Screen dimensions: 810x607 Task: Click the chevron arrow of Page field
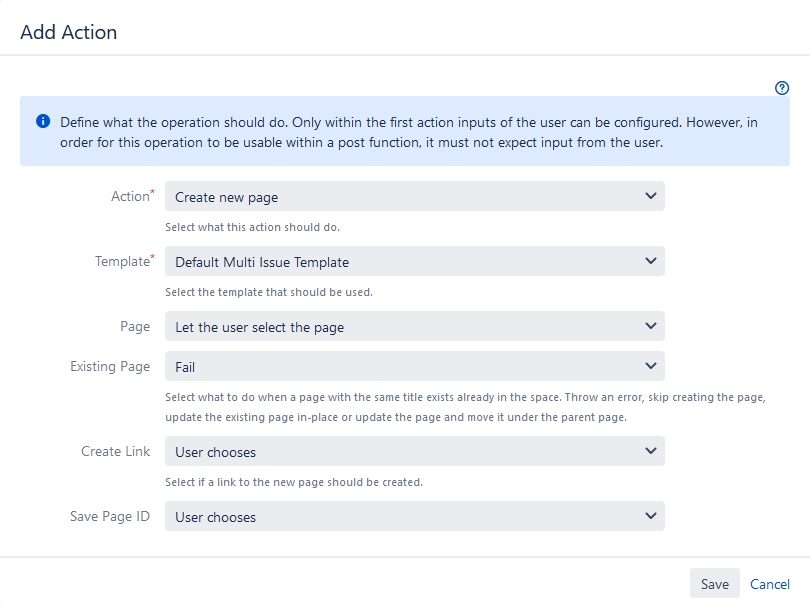point(651,326)
